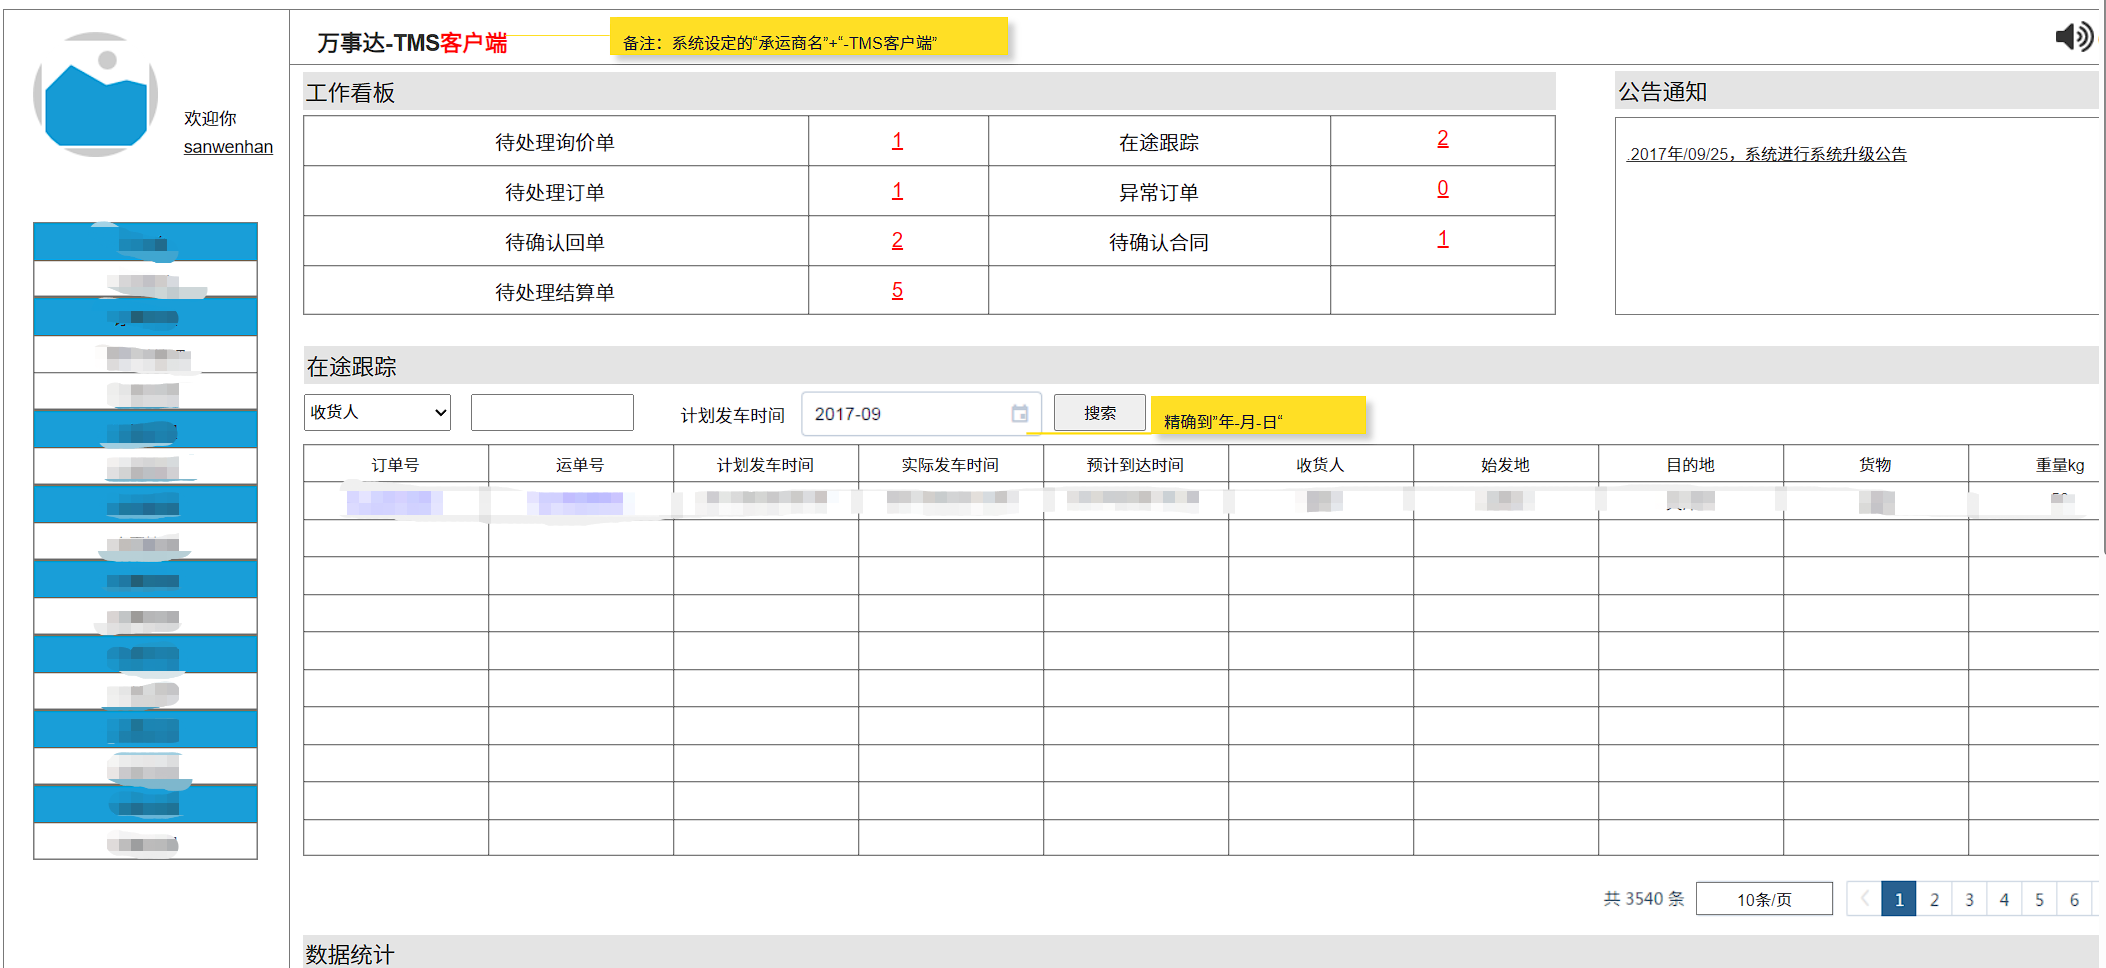The image size is (2106, 968).
Task: Click the 始发地 column header
Action: (1506, 465)
